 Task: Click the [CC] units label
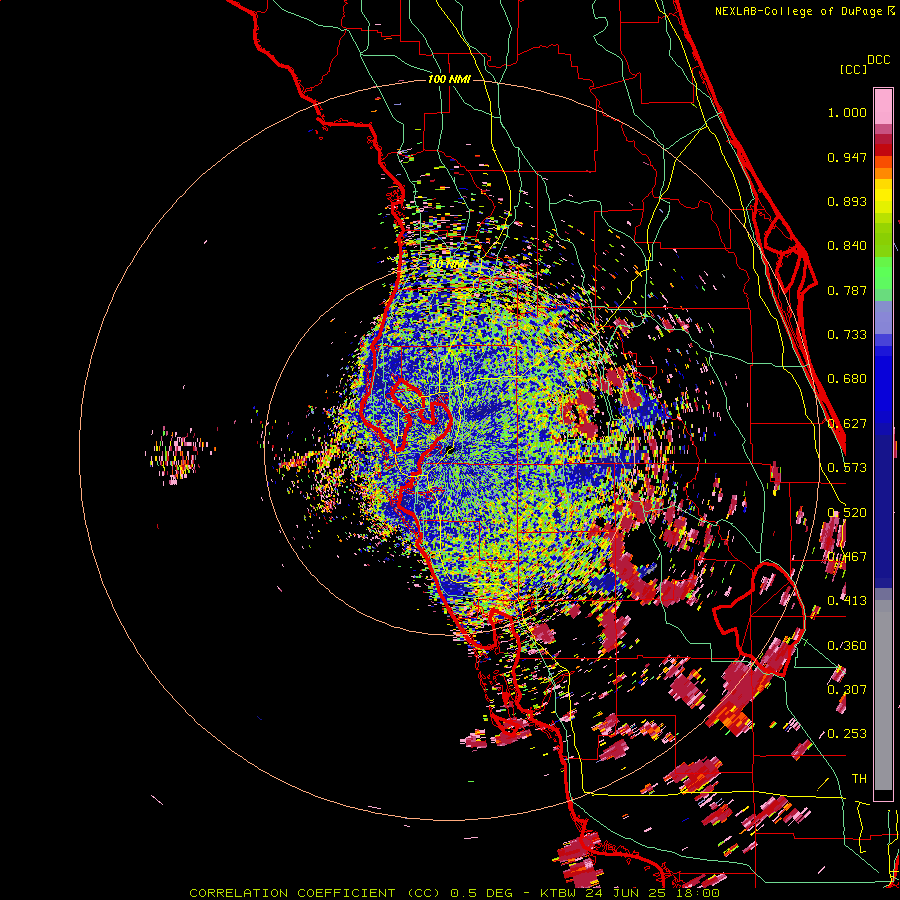853,69
